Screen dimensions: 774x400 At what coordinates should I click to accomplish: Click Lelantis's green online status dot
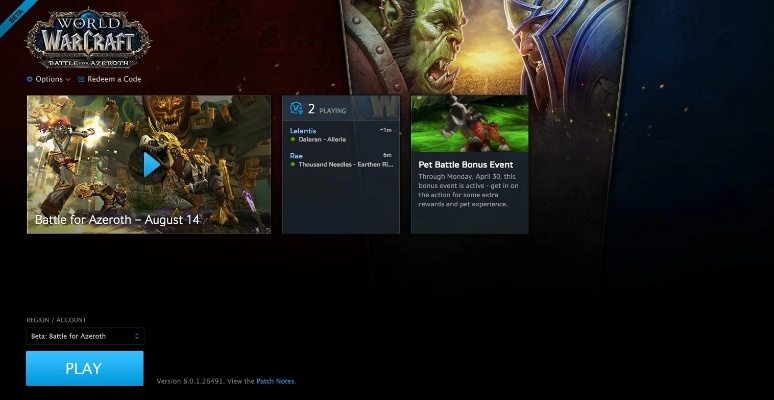coord(293,140)
